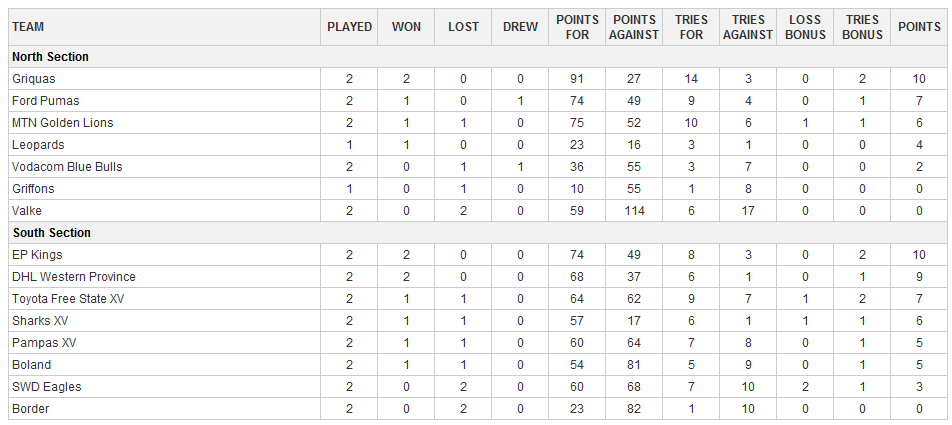Screen dimensions: 952x425
Task: Click the SWD Eagles team name
Action: pos(46,387)
